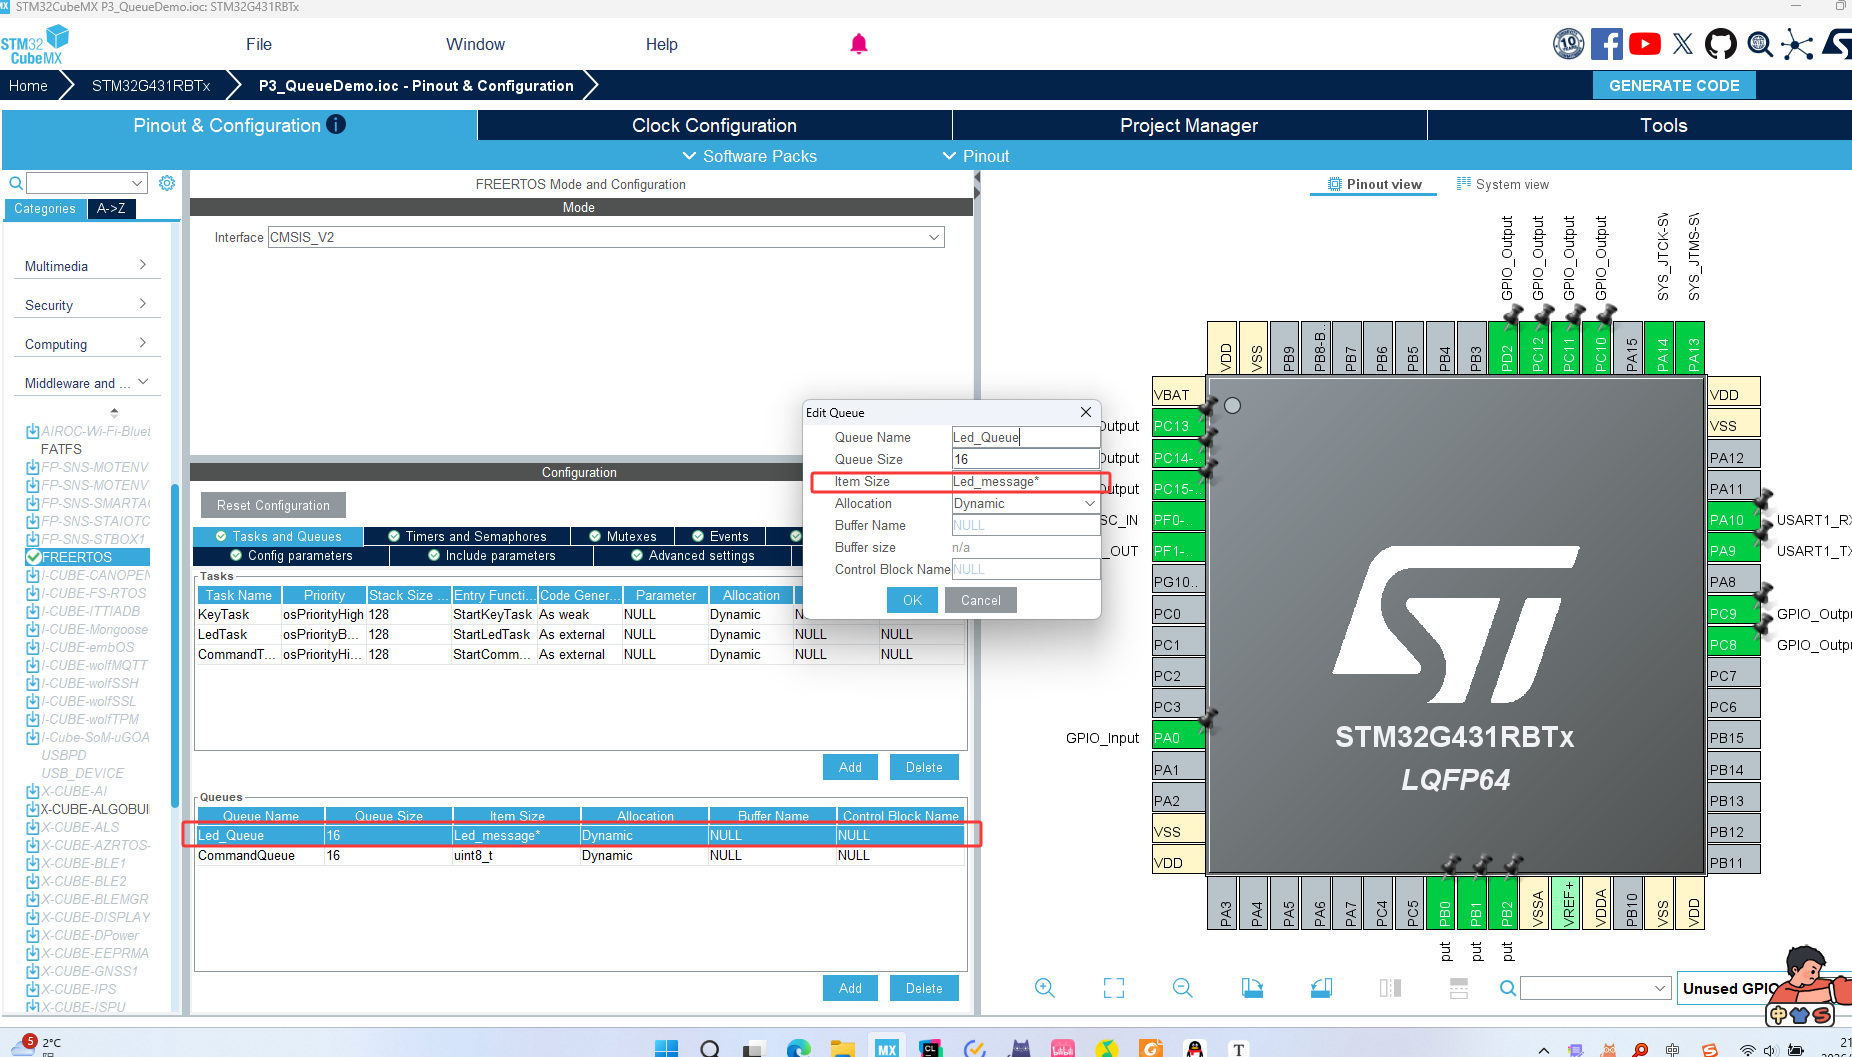Click the pin search magnifier icon

[x=1508, y=988]
